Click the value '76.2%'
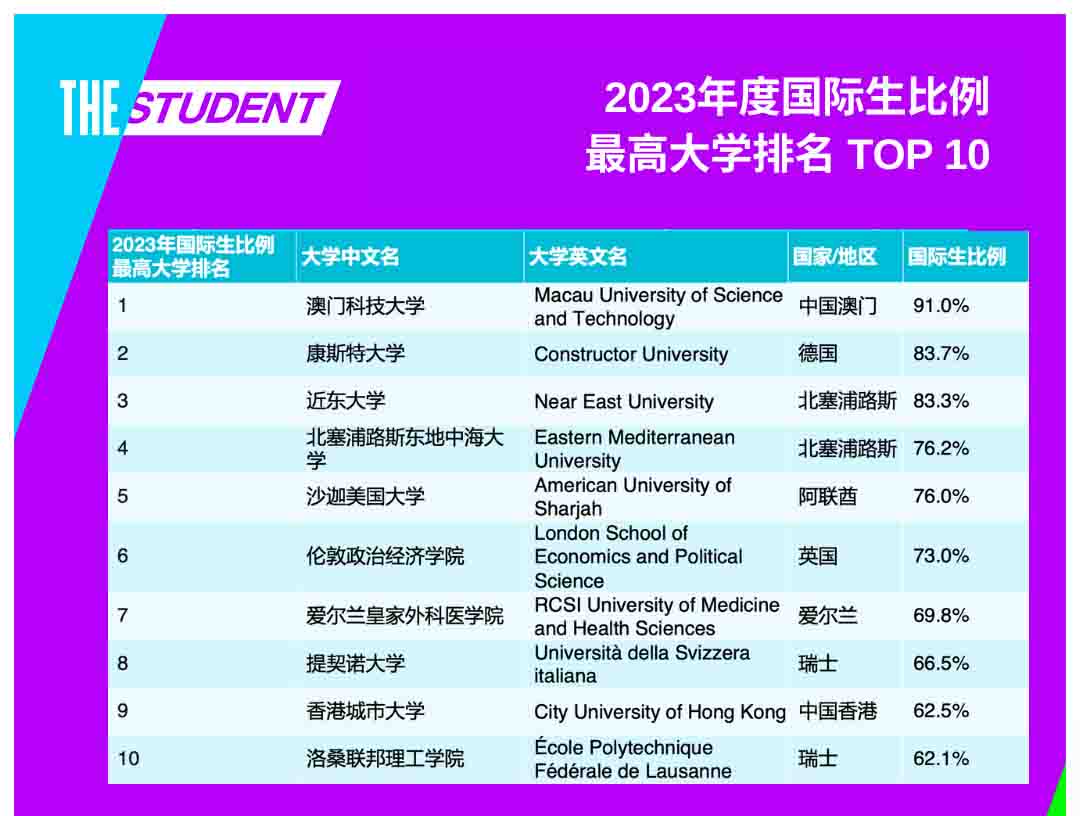The height and width of the screenshot is (816, 1080). pos(941,449)
